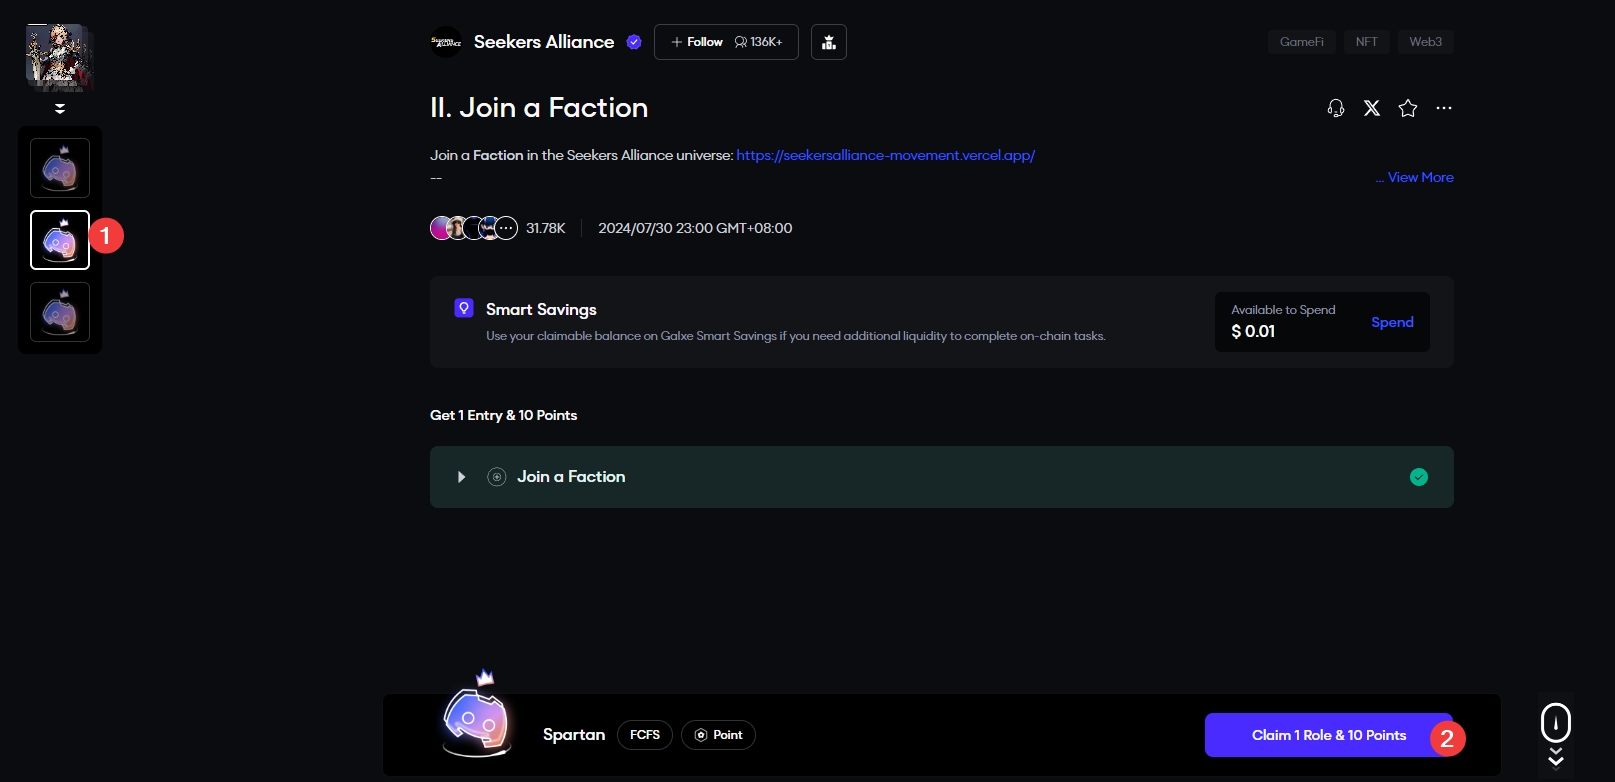Select the GameFi tag
The image size is (1615, 782).
(x=1301, y=42)
